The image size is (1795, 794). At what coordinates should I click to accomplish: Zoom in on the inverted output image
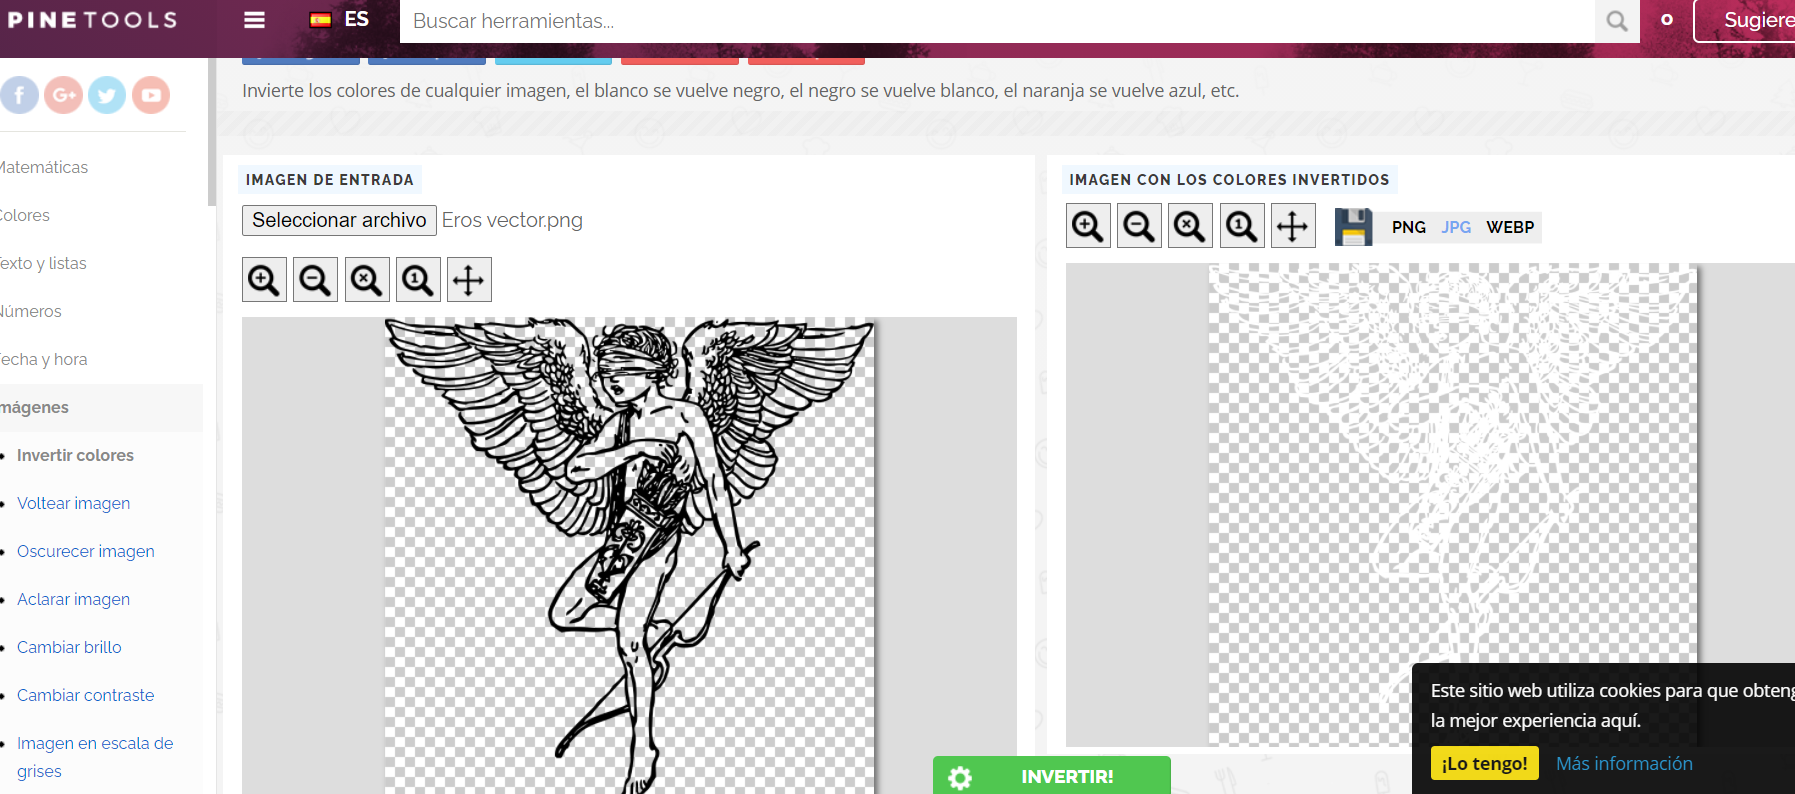tap(1088, 226)
